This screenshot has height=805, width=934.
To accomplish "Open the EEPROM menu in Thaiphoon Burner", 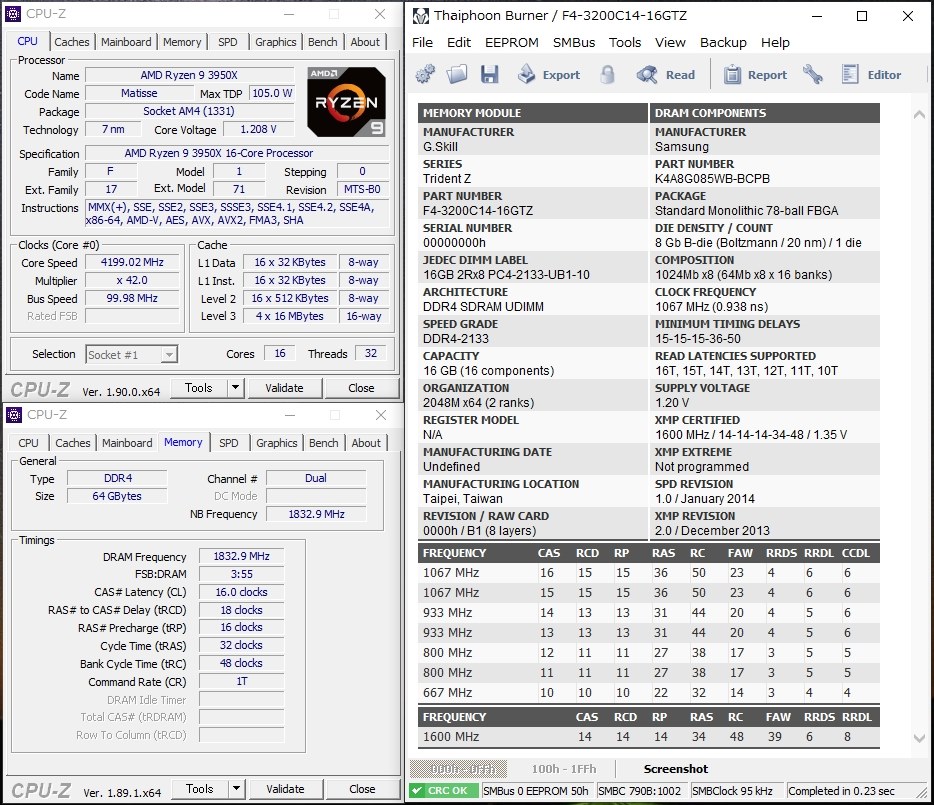I will click(x=511, y=42).
